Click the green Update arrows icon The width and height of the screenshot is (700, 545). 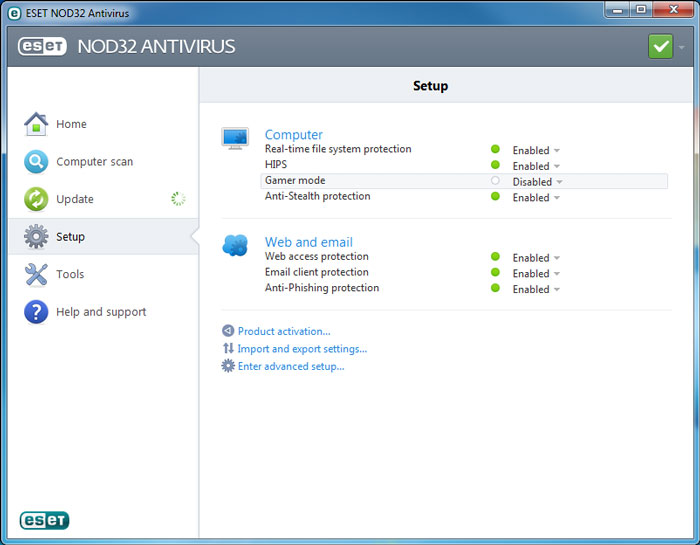(x=36, y=199)
